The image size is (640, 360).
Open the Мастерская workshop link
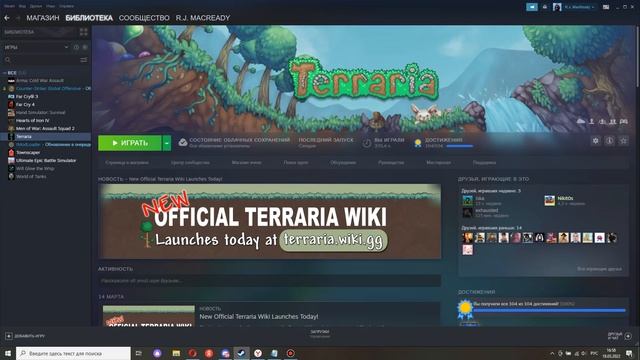tap(438, 162)
